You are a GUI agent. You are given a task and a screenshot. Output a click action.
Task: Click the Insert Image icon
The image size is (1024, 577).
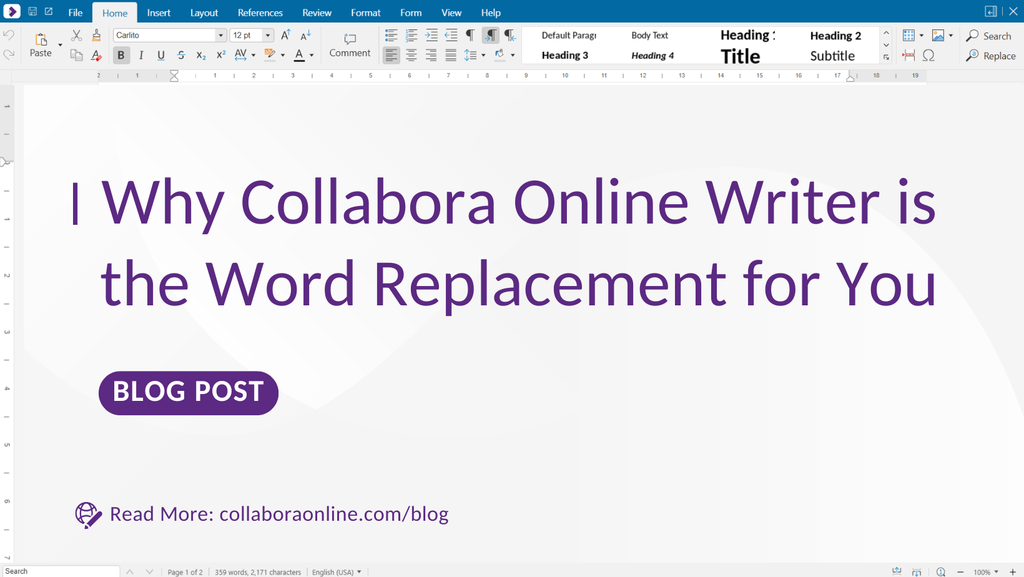pyautogui.click(x=938, y=35)
